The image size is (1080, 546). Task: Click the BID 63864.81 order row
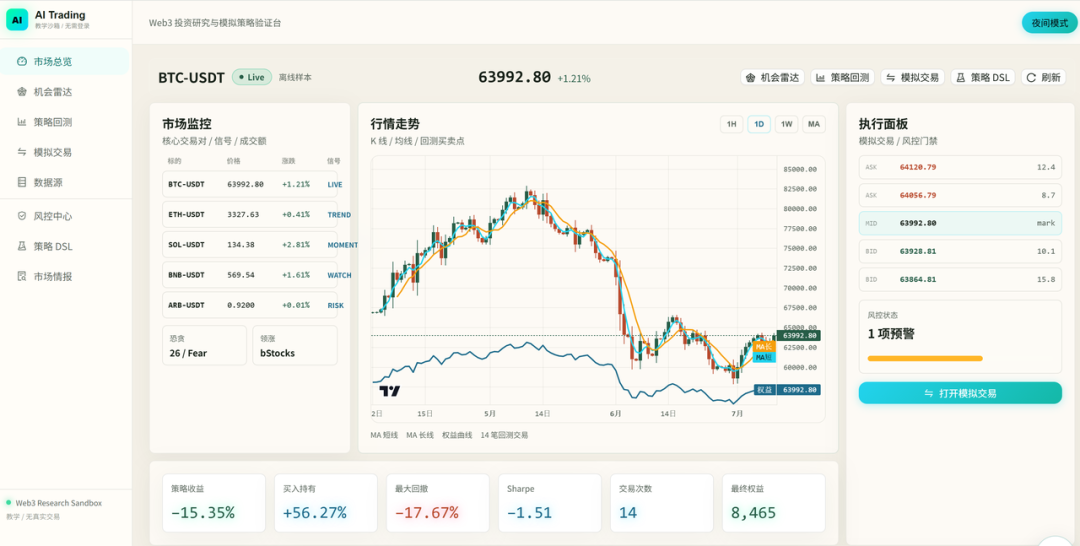click(960, 280)
